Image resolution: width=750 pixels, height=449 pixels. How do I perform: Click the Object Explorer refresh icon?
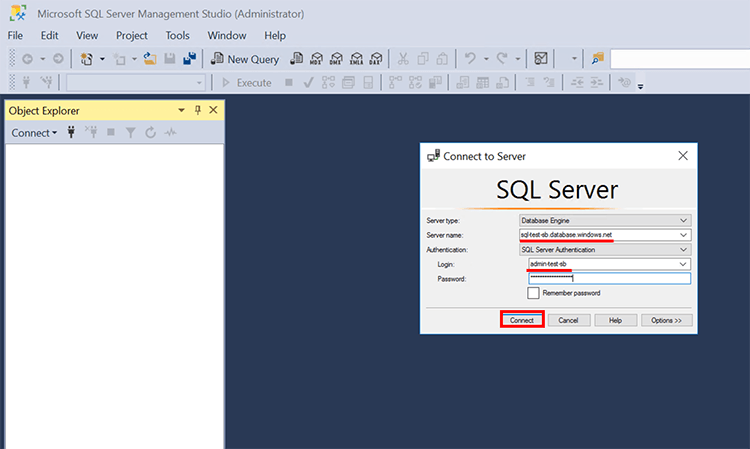pos(150,132)
